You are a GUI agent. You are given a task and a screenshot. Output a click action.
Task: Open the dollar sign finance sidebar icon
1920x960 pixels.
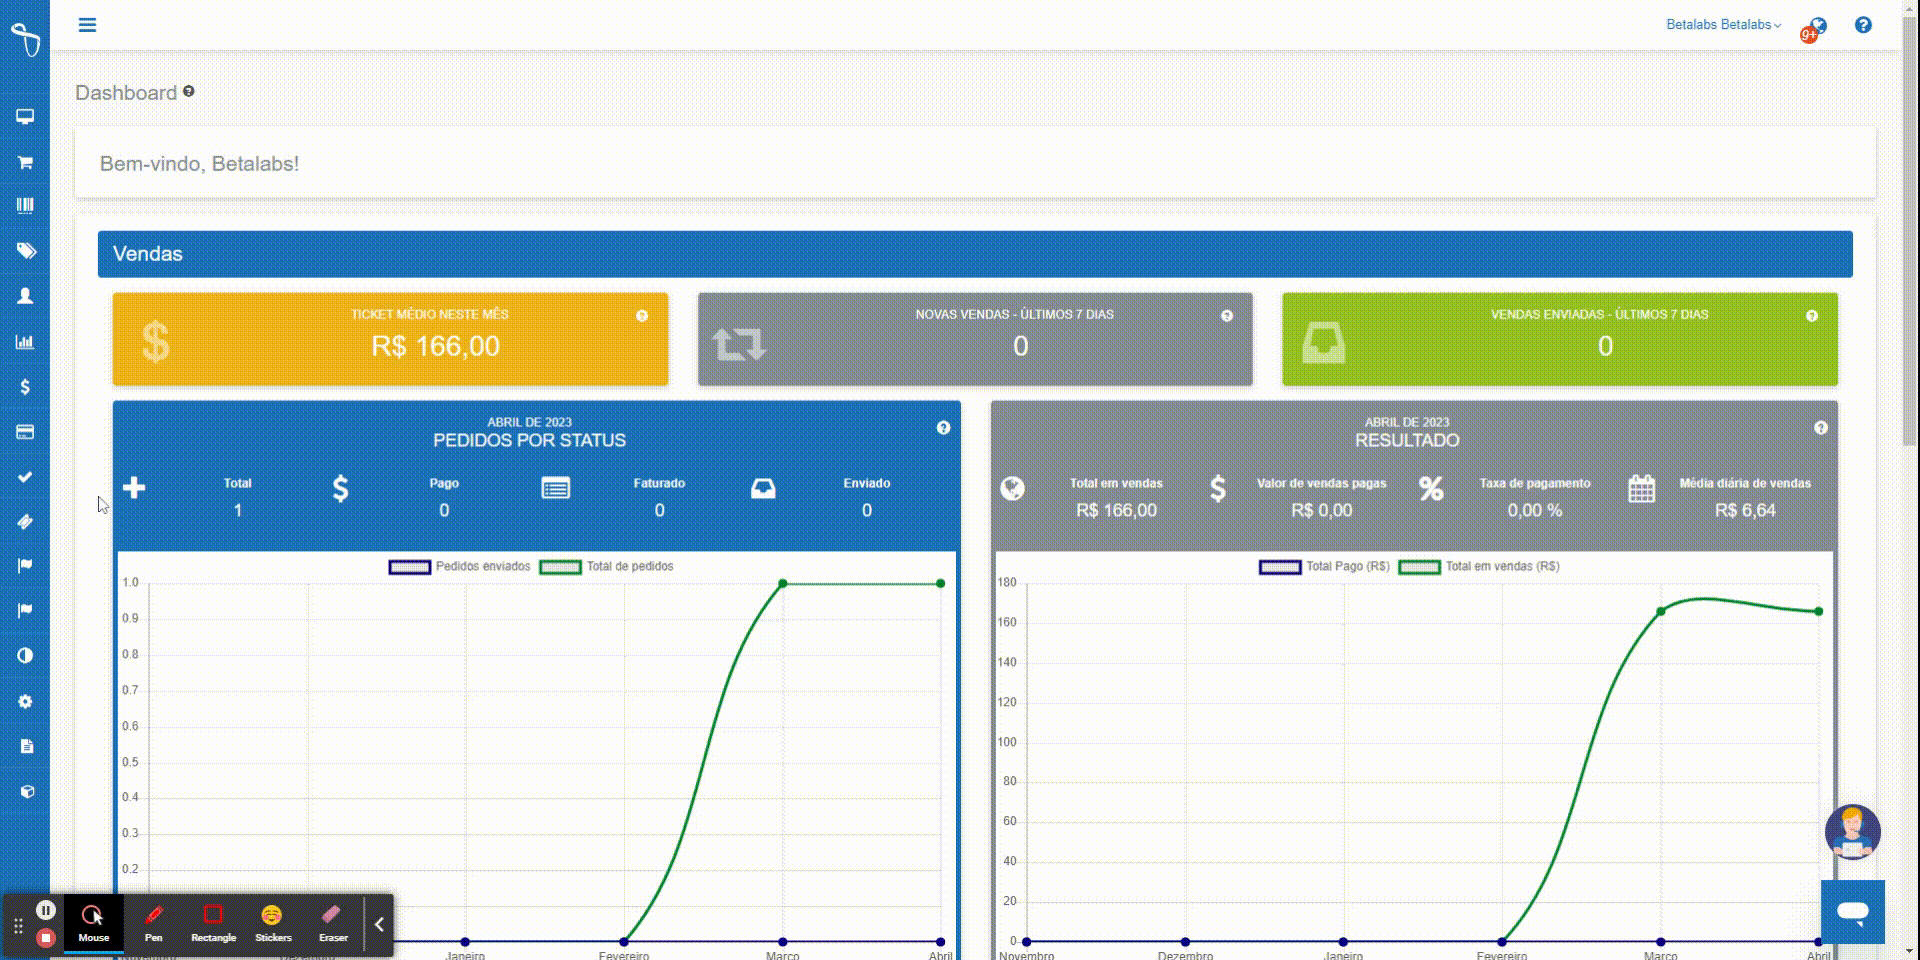click(x=25, y=387)
